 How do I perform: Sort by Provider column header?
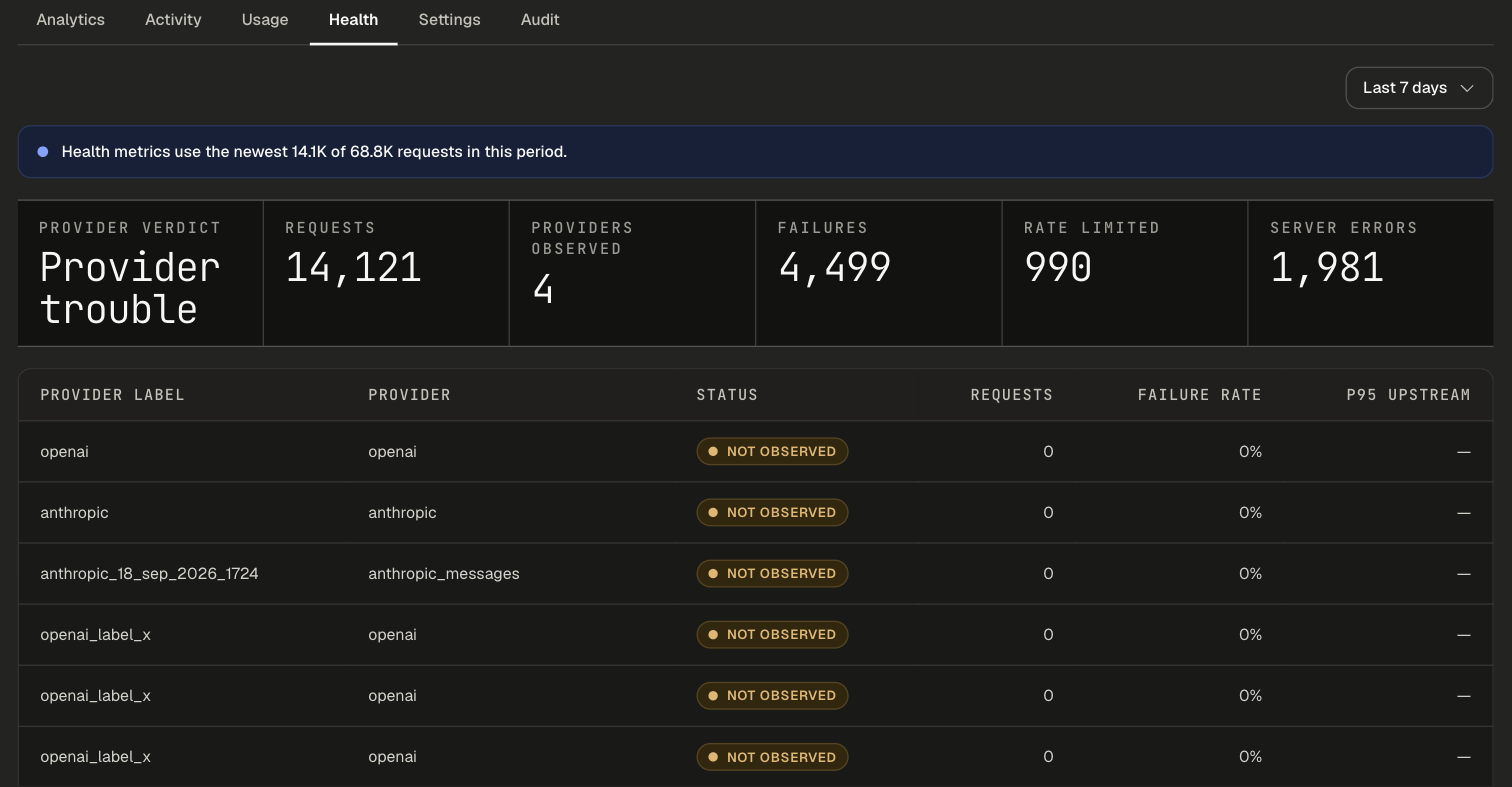click(x=409, y=395)
